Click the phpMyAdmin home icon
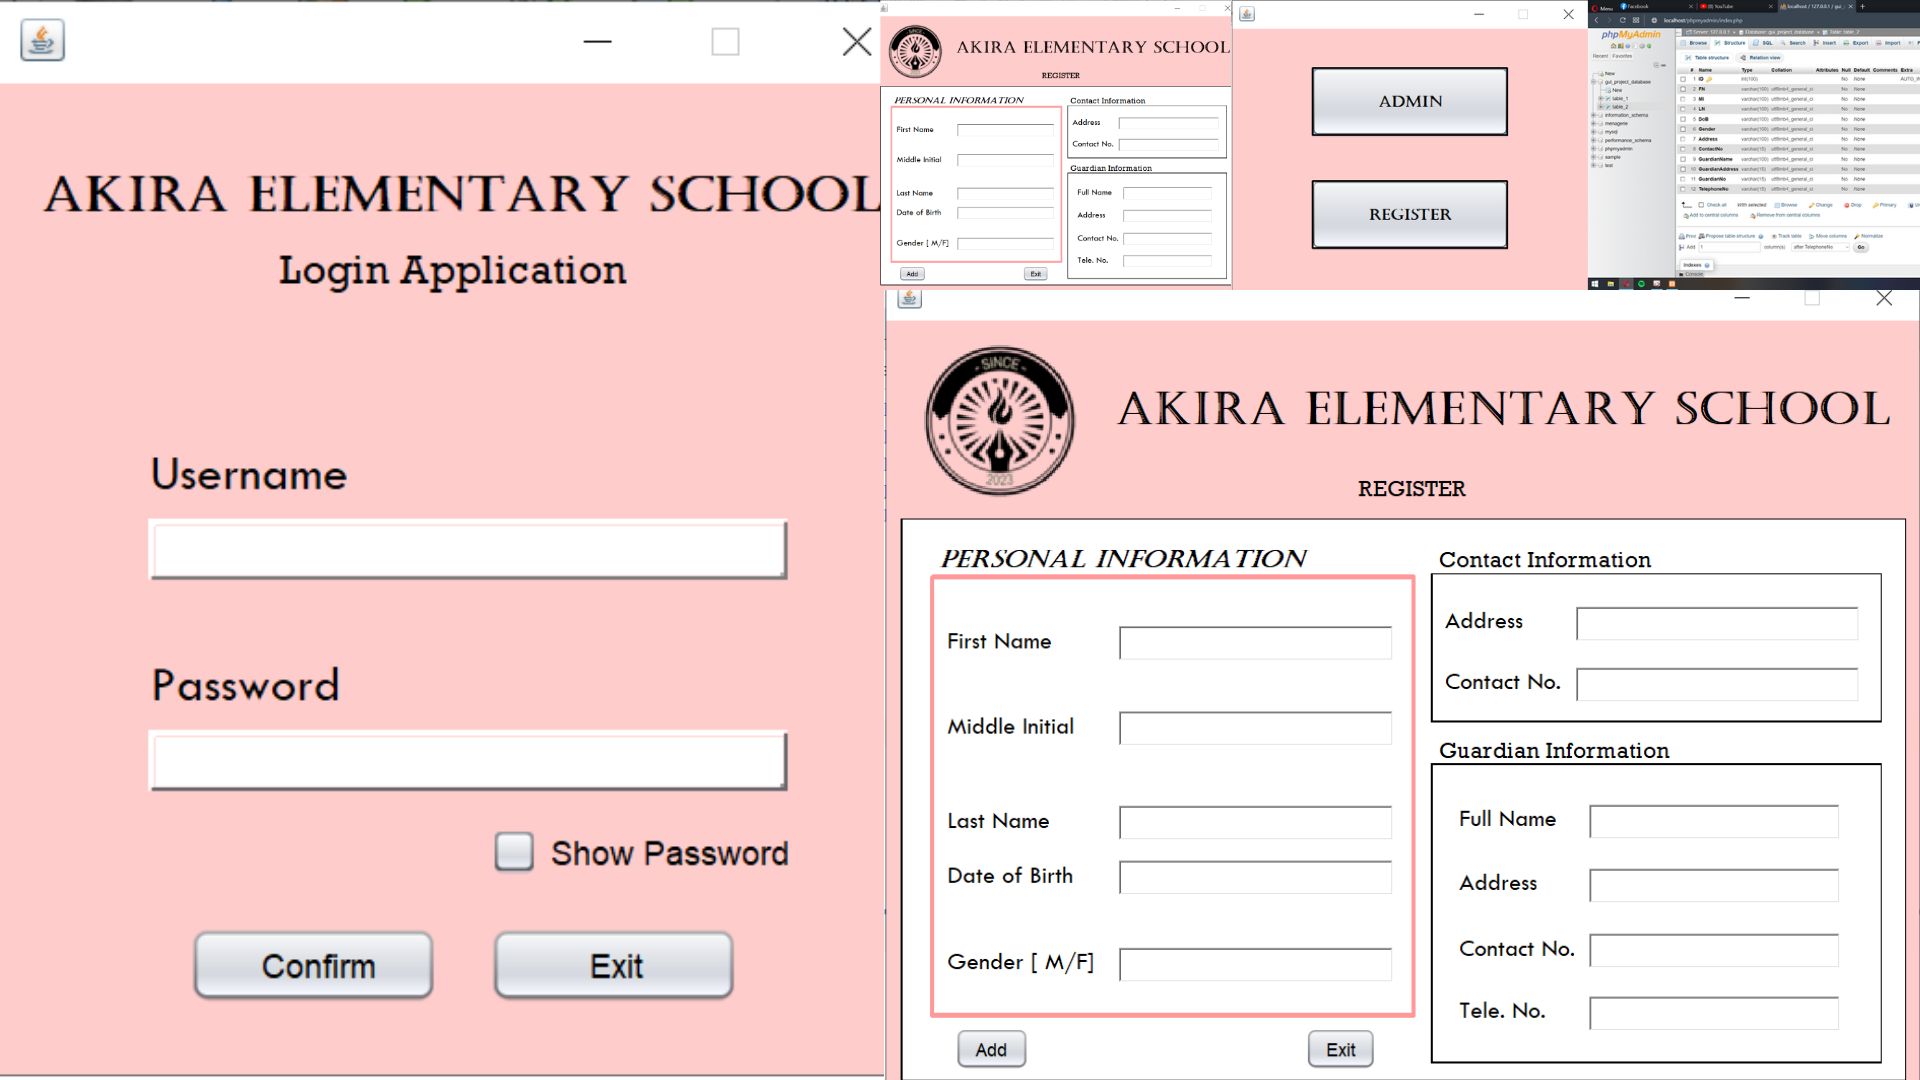The height and width of the screenshot is (1080, 1920). [x=1614, y=45]
